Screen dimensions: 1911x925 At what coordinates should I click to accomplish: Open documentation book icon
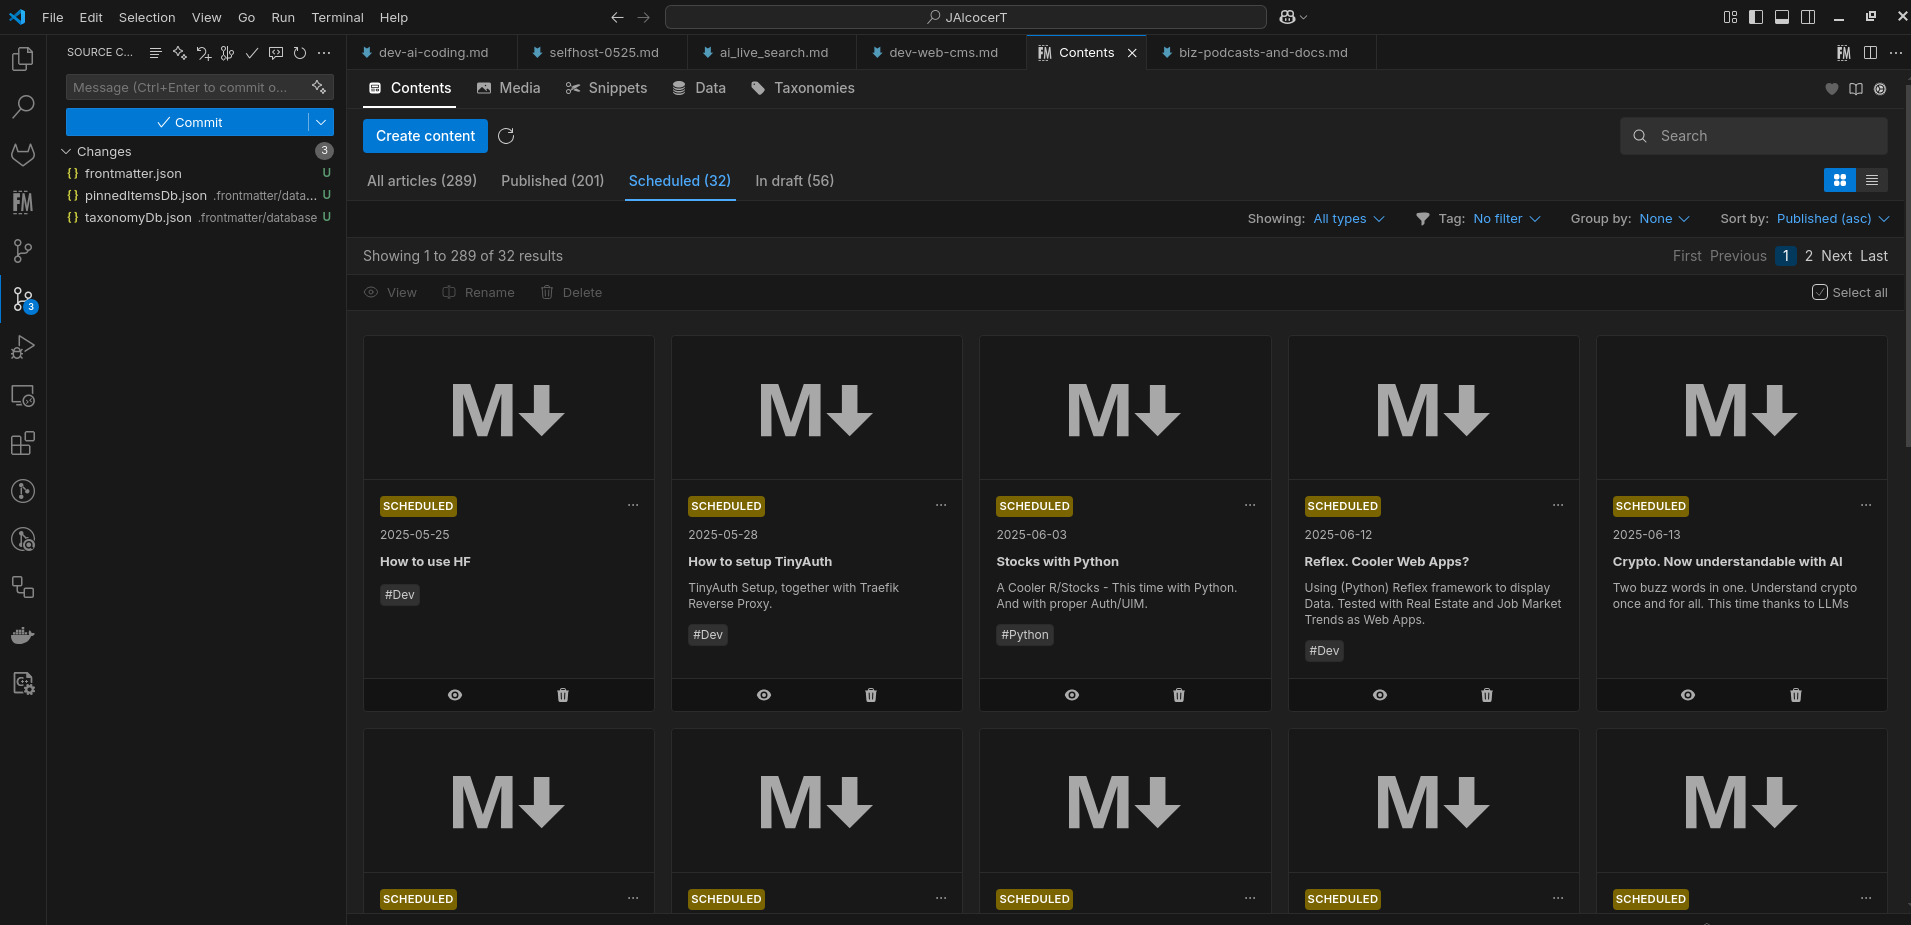1856,89
